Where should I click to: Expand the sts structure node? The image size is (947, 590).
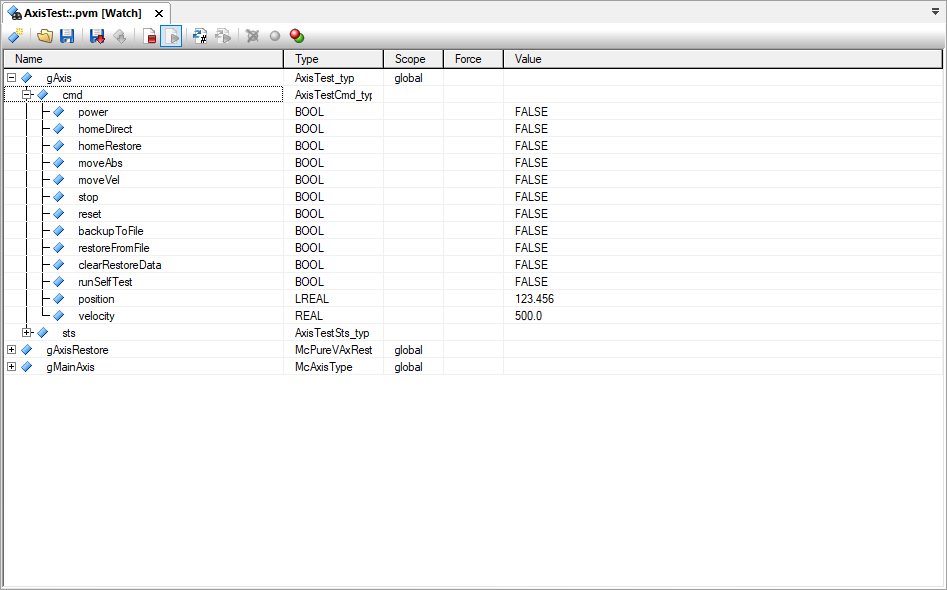point(27,333)
